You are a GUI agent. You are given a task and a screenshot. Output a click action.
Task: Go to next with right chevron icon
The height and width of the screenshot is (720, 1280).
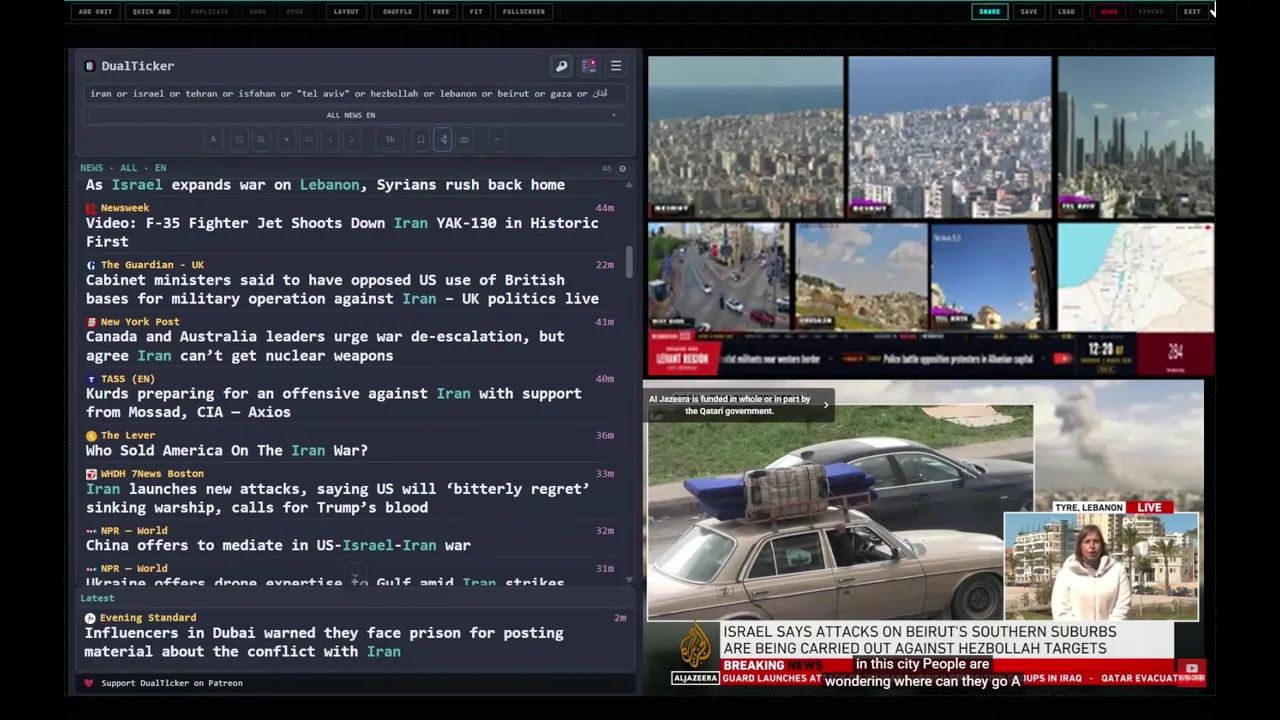(x=351, y=140)
